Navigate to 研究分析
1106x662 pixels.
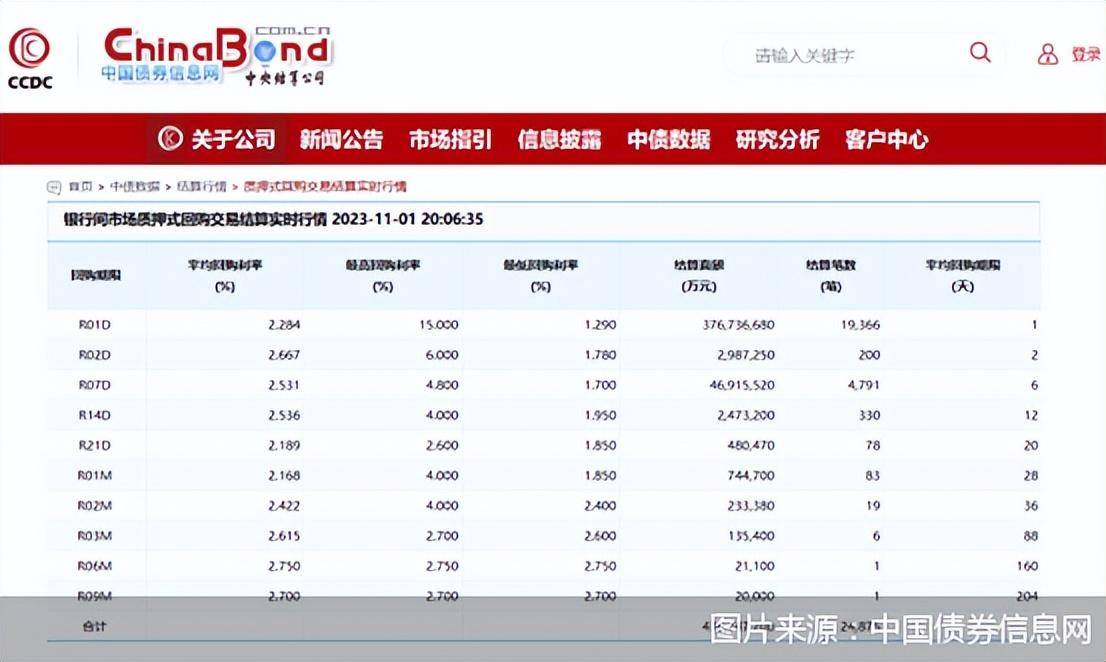(777, 139)
